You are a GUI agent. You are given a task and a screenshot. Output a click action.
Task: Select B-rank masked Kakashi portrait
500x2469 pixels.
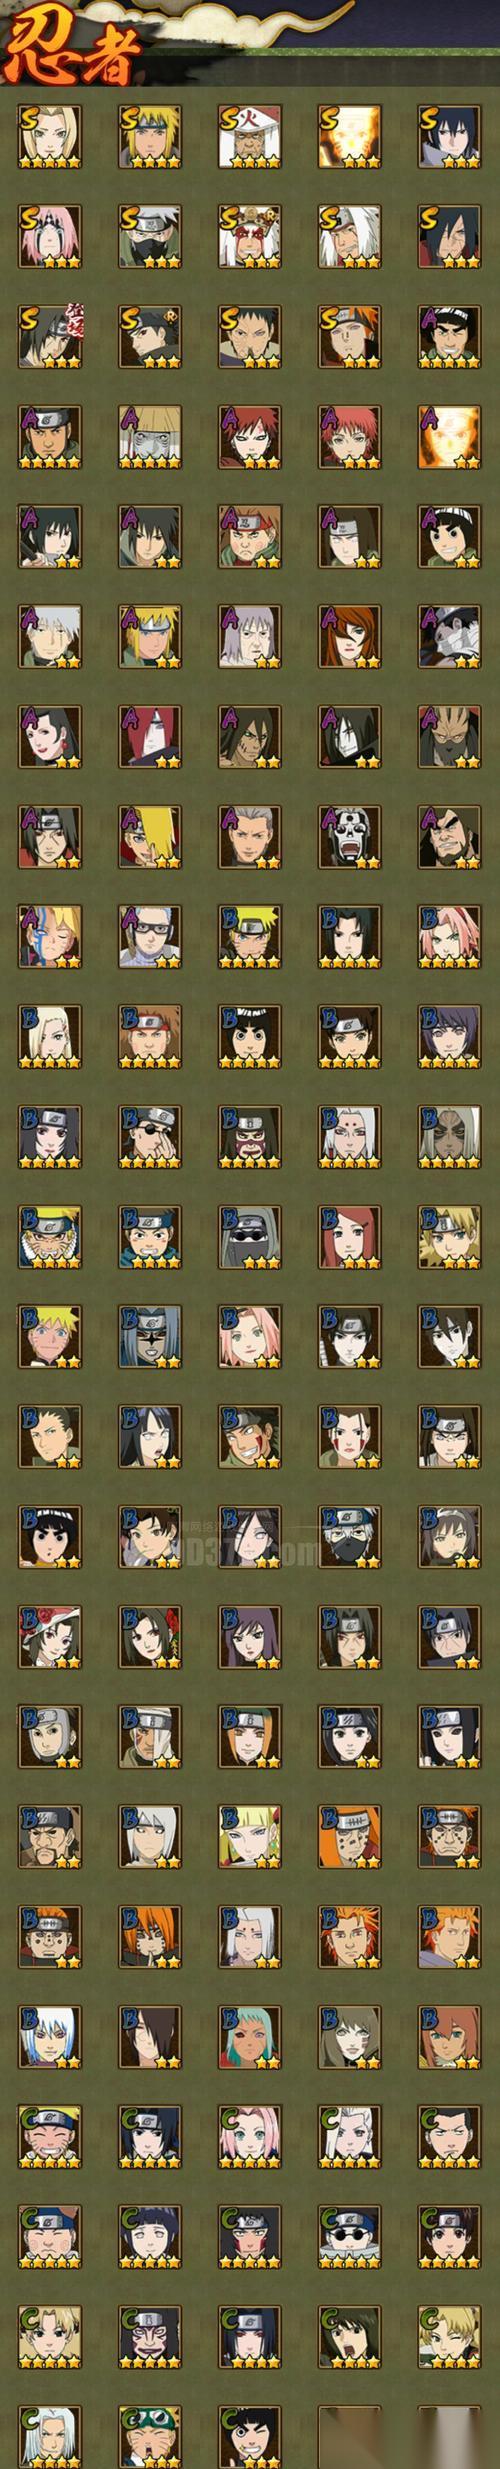(350, 1536)
